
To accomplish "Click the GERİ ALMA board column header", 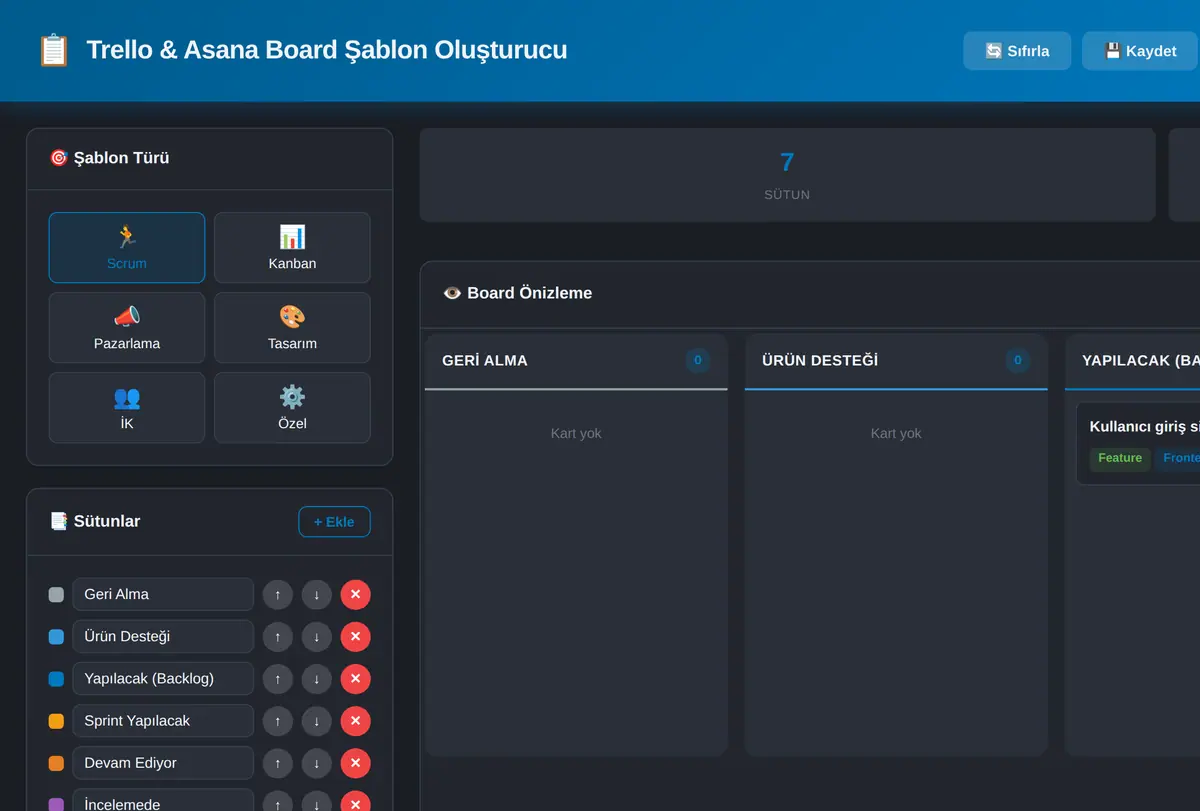I will [576, 361].
